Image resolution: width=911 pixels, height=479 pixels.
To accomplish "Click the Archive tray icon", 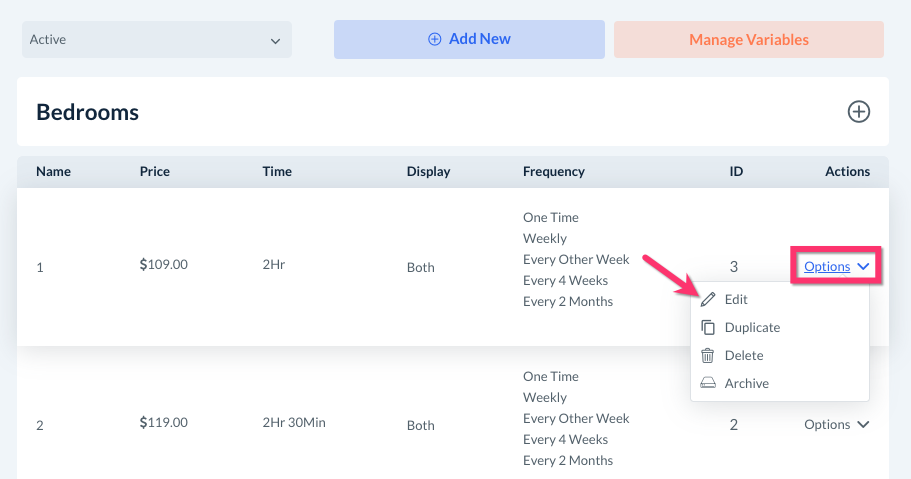I will point(708,383).
